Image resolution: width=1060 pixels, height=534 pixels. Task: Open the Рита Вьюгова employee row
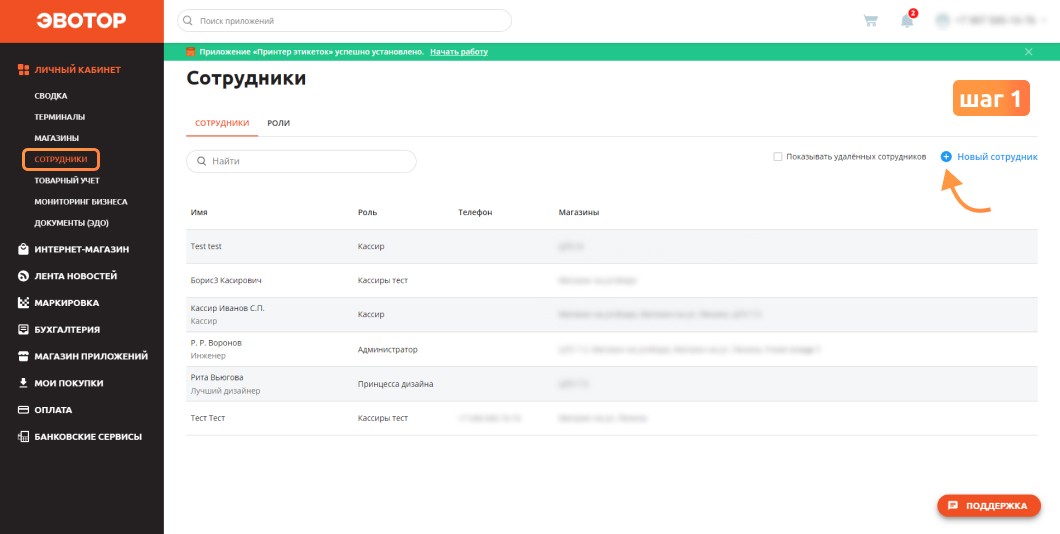612,384
